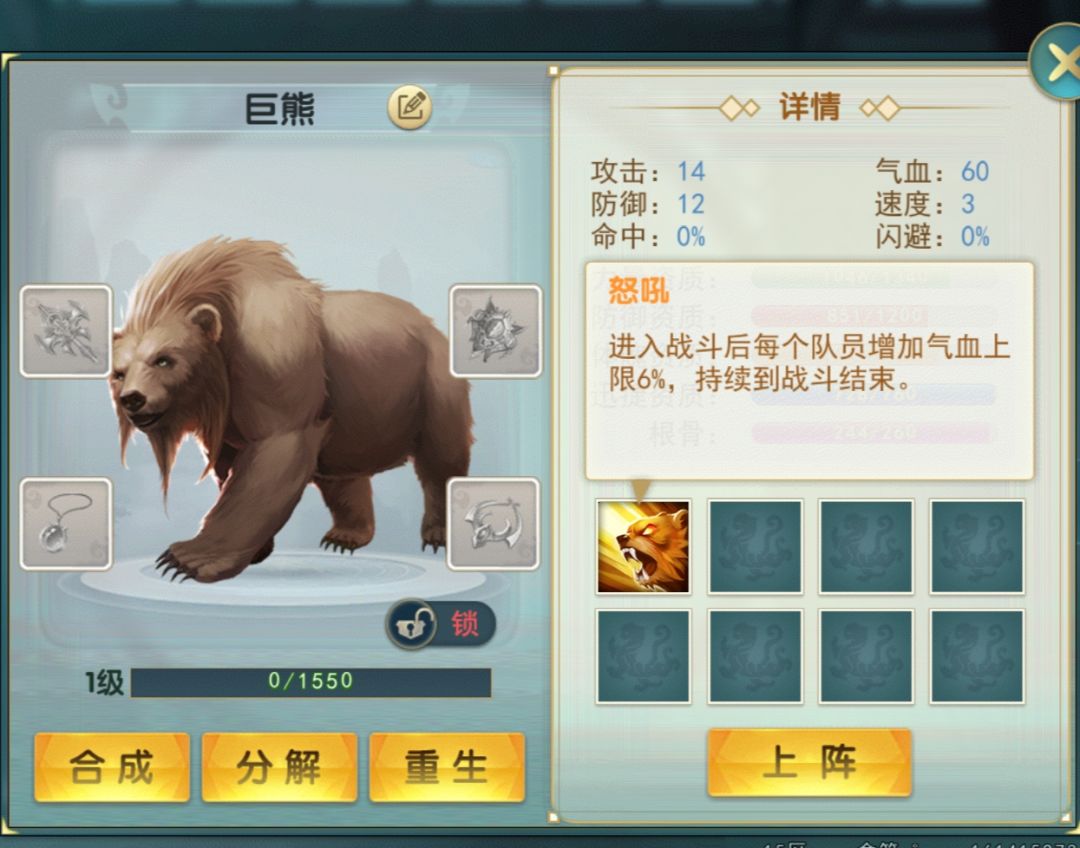Viewport: 1080px width, 848px height.
Task: Click the 分解 decompose button
Action: tap(280, 767)
